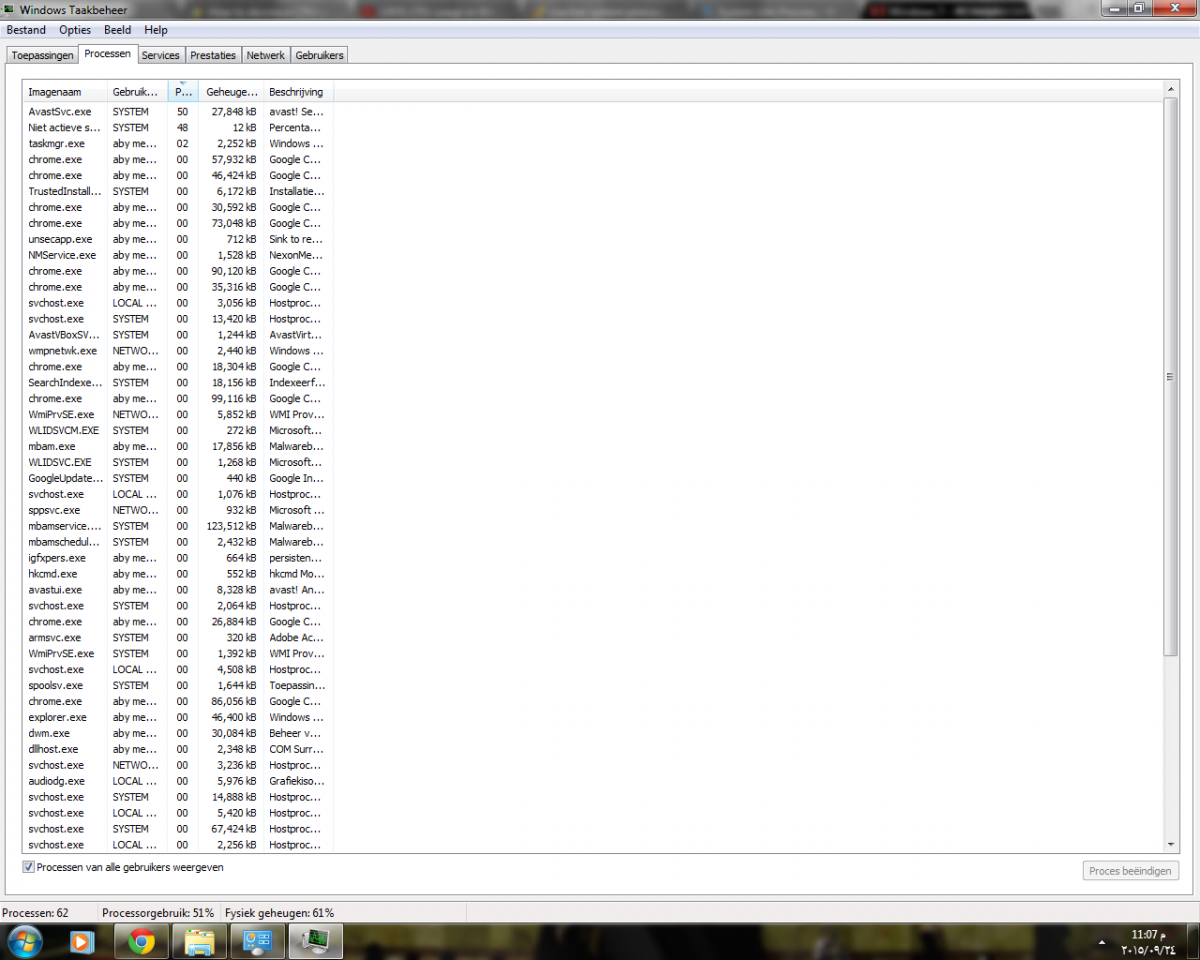Open the Beeld menu

[x=118, y=30]
